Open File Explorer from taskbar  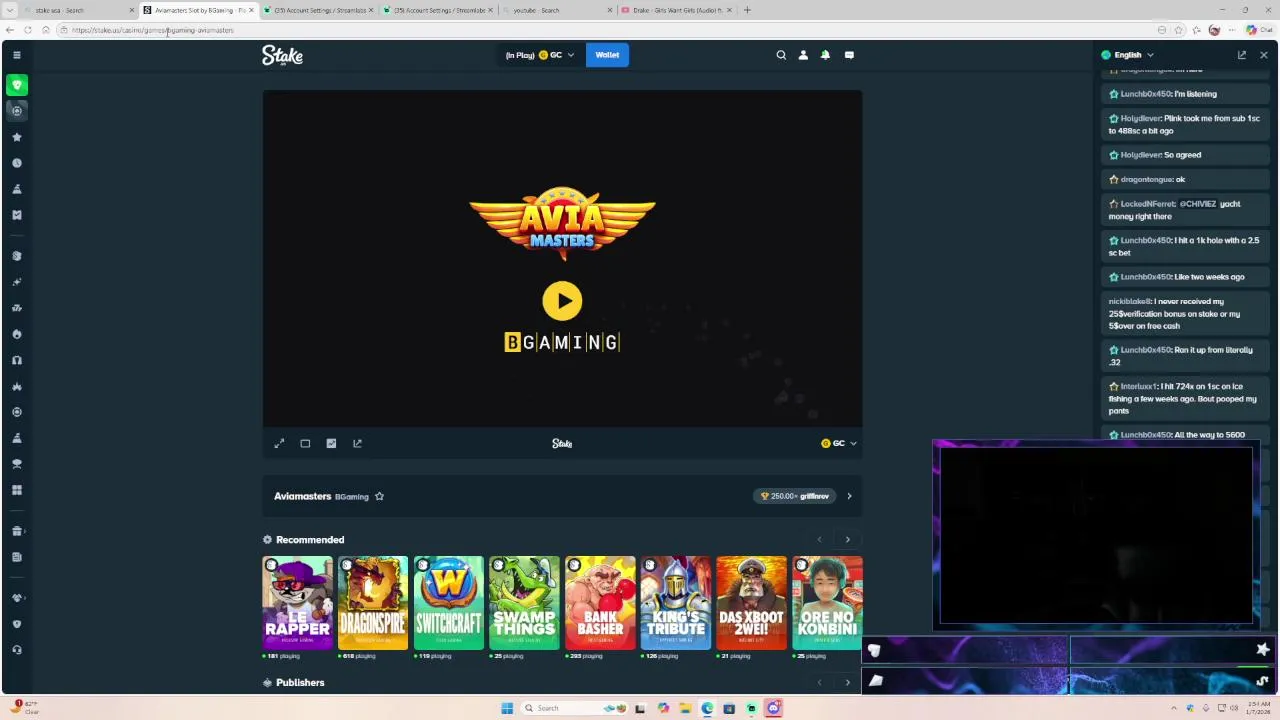pos(685,708)
